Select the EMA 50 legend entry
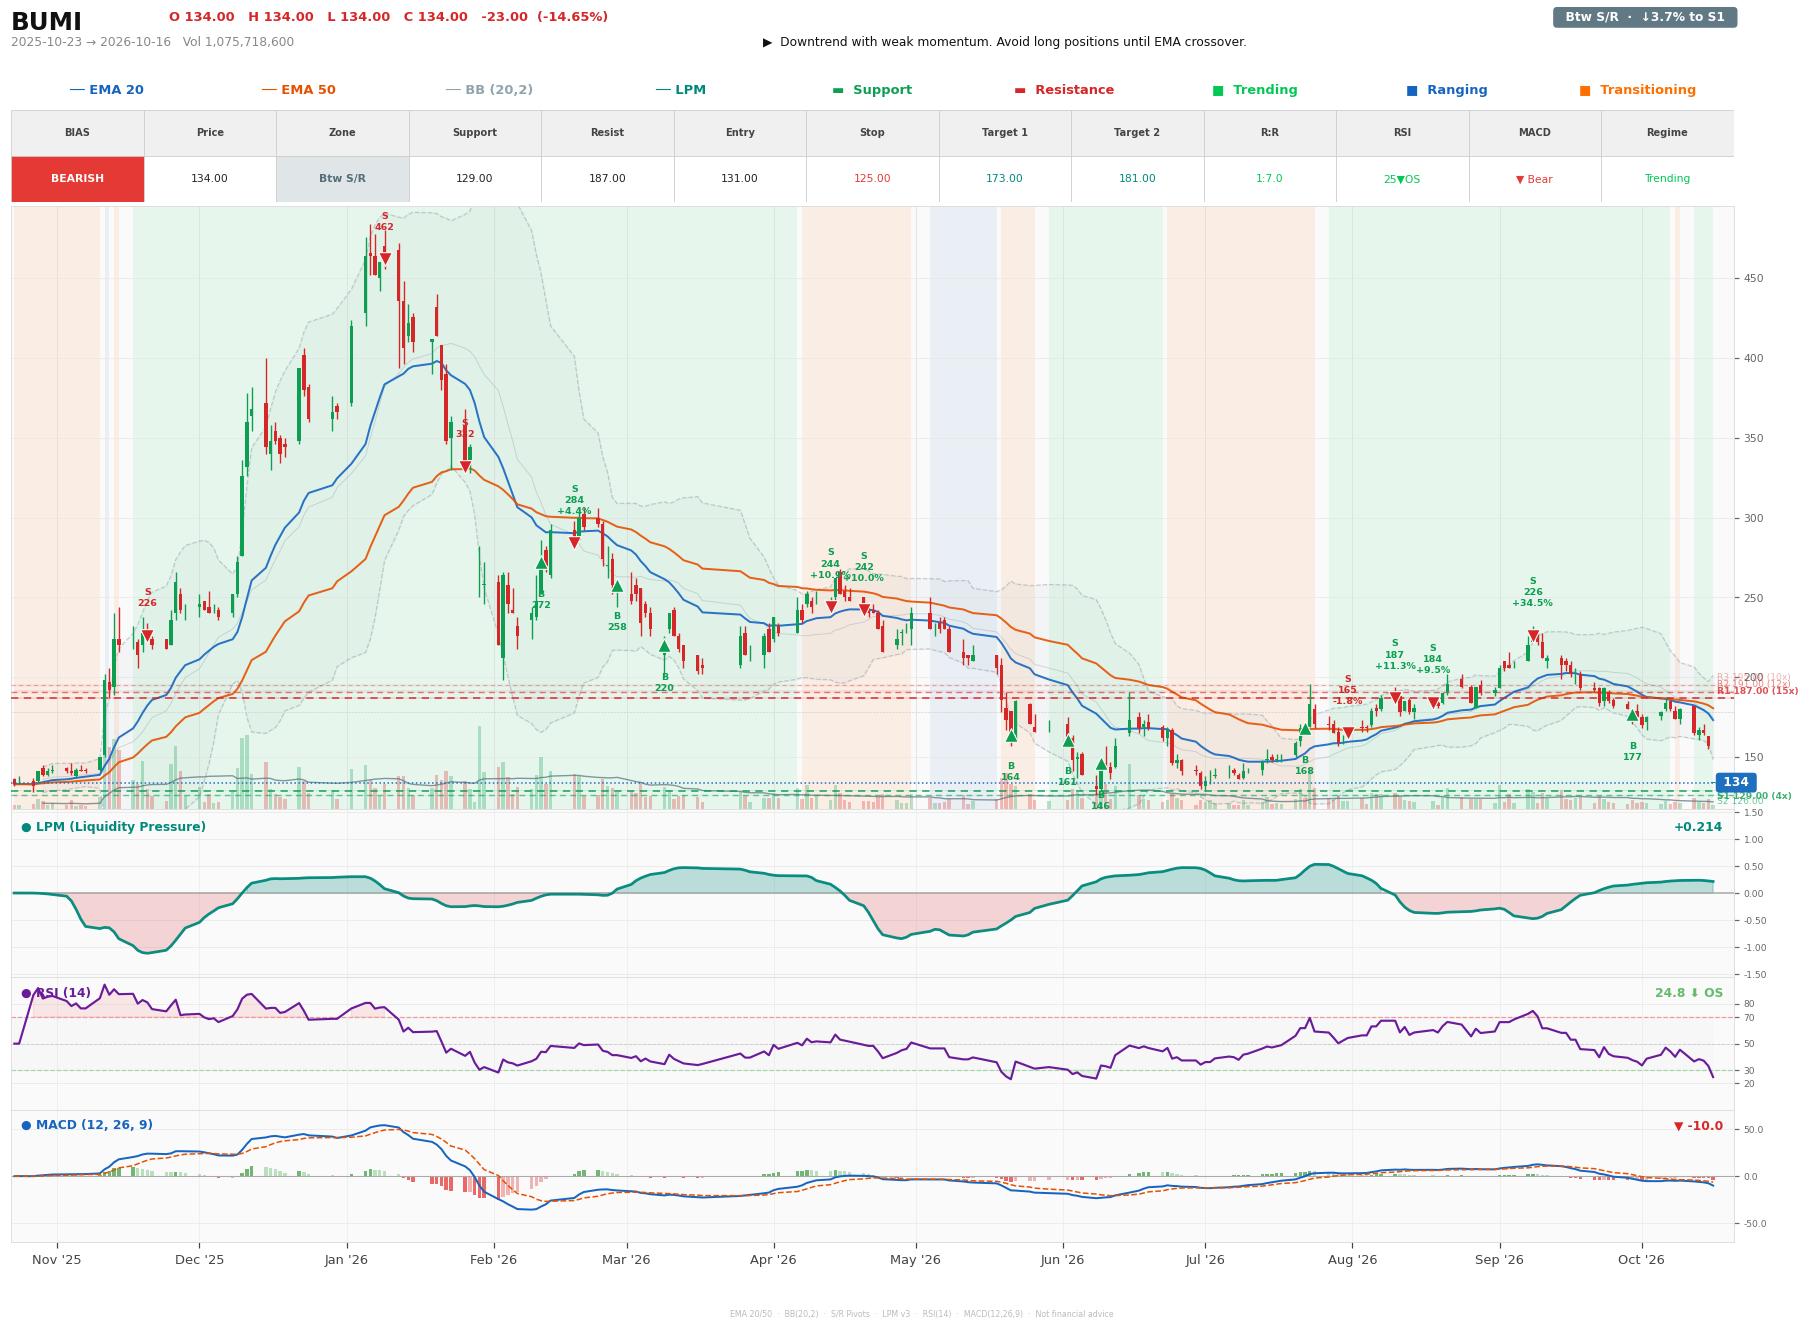The height and width of the screenshot is (1330, 1809). [298, 90]
